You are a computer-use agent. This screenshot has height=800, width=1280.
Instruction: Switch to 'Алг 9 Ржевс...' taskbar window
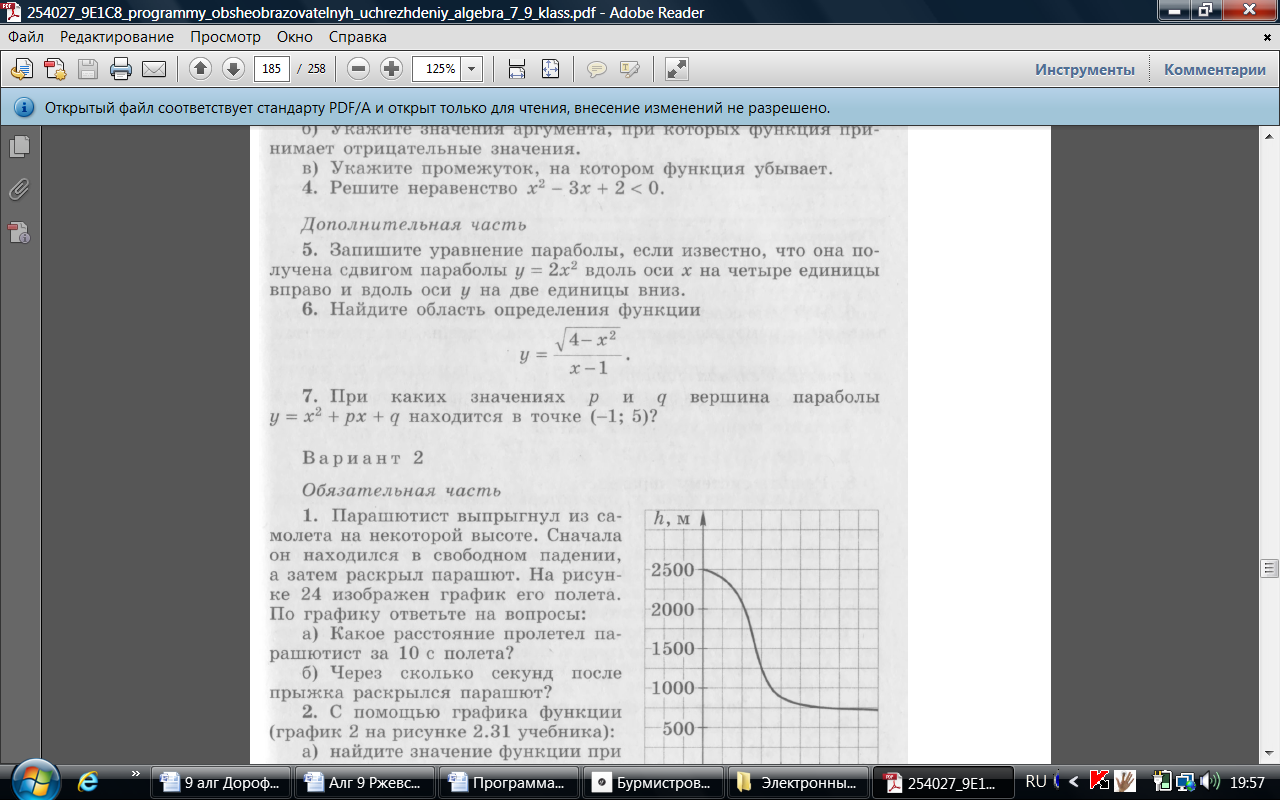point(367,782)
